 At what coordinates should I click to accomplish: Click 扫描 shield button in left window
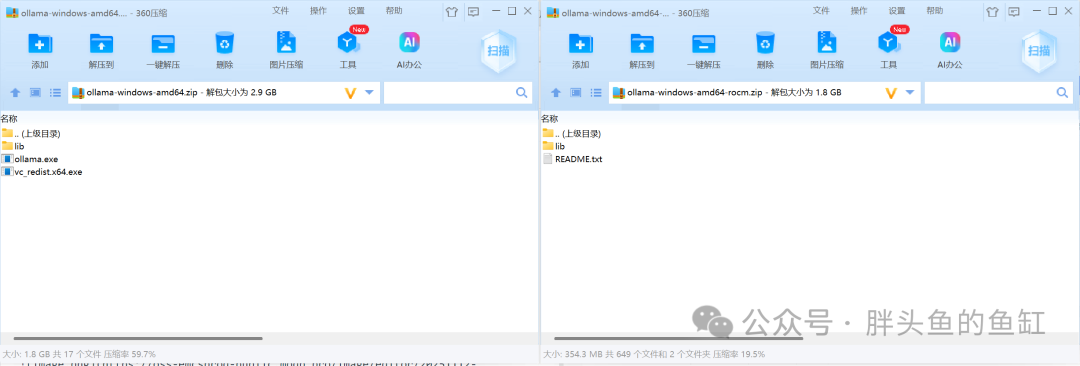(499, 50)
